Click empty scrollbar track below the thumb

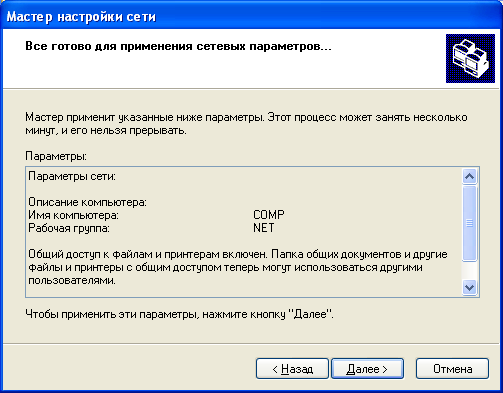469,270
